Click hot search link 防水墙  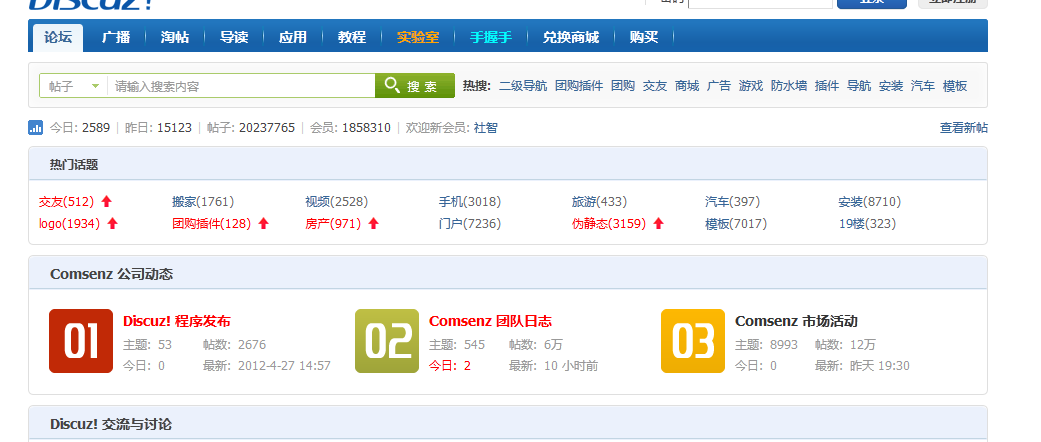tap(789, 86)
